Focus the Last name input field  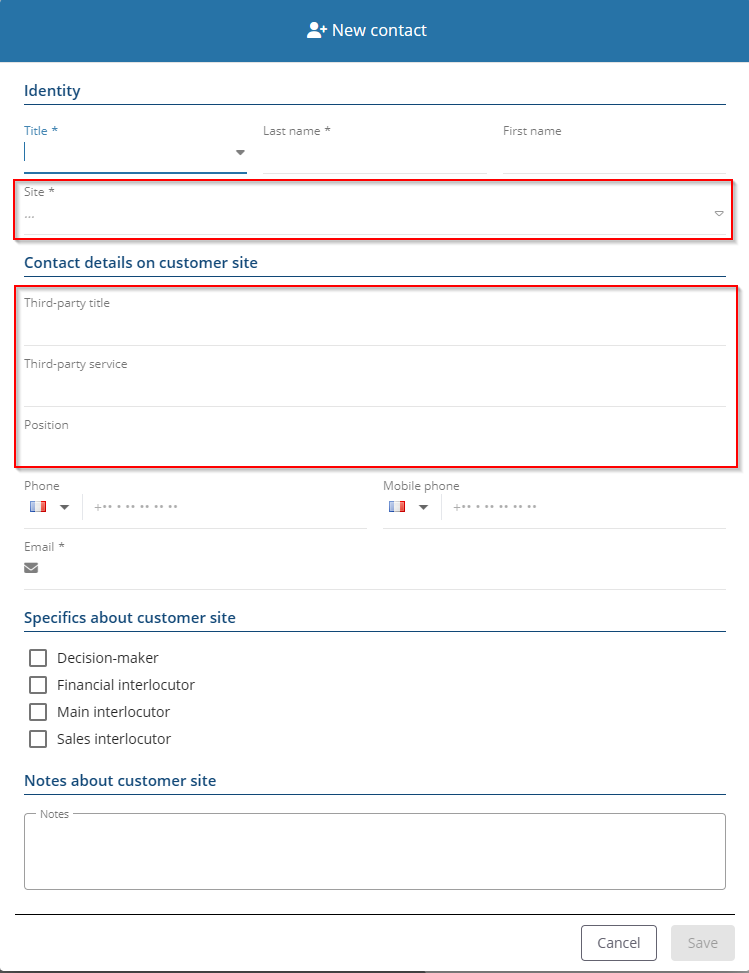374,156
